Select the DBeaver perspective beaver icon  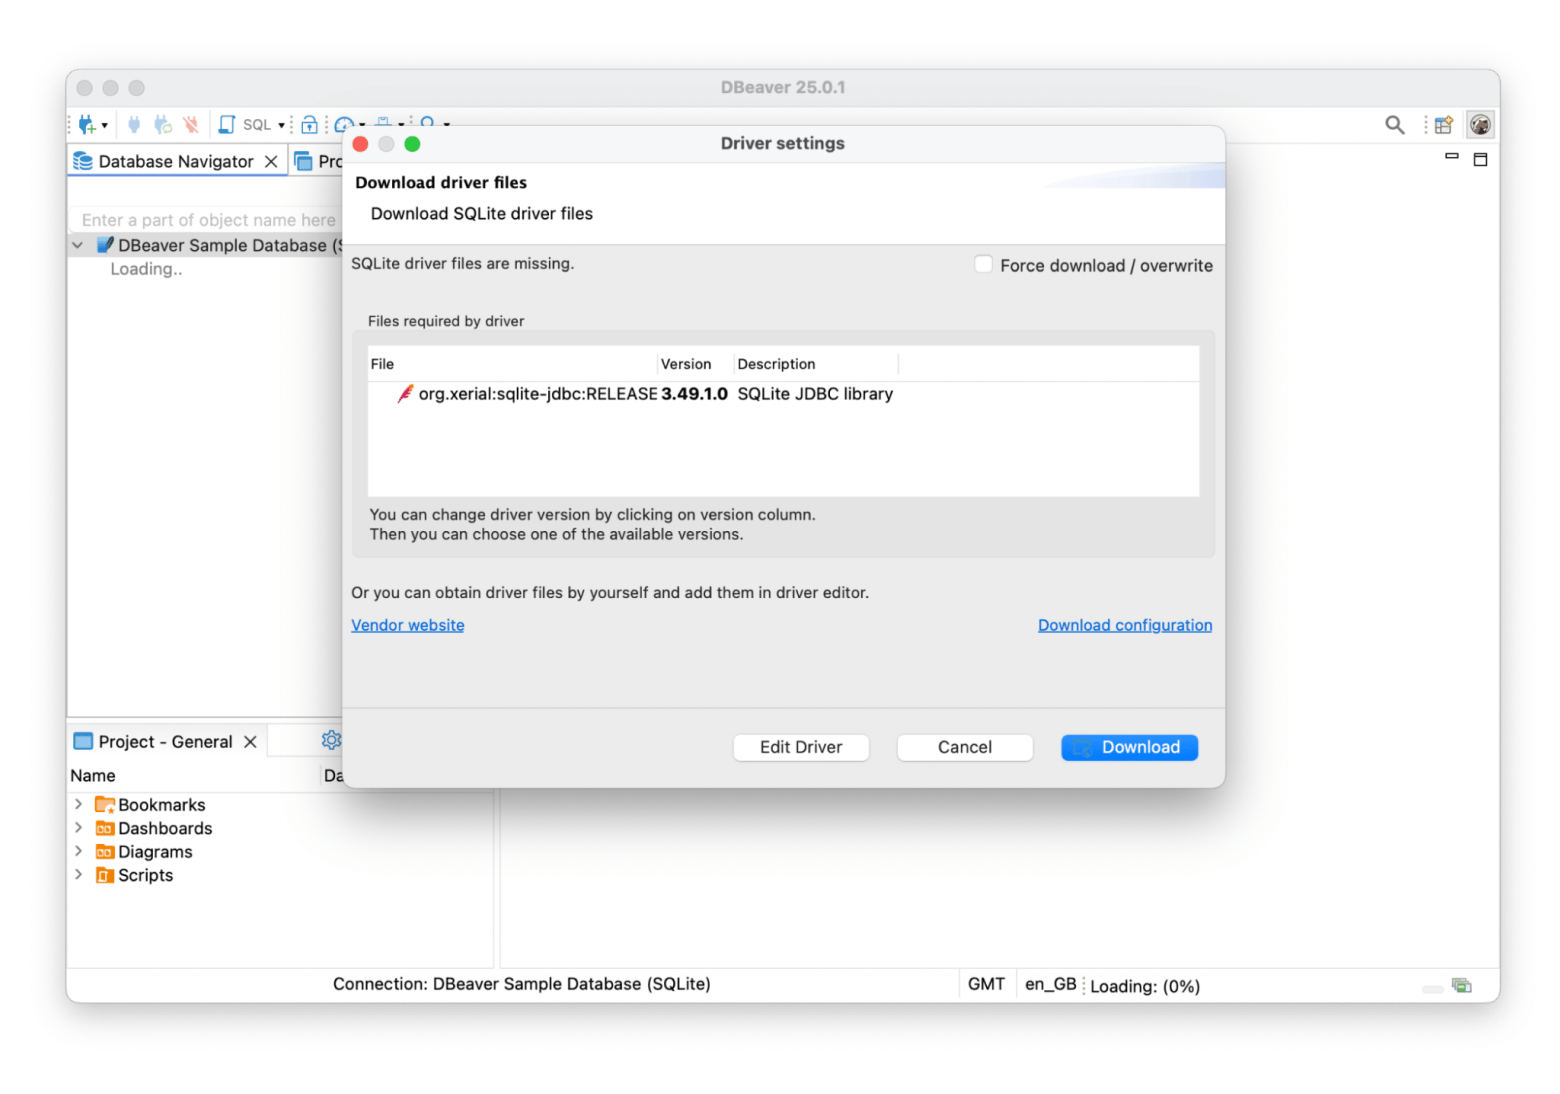[1480, 125]
